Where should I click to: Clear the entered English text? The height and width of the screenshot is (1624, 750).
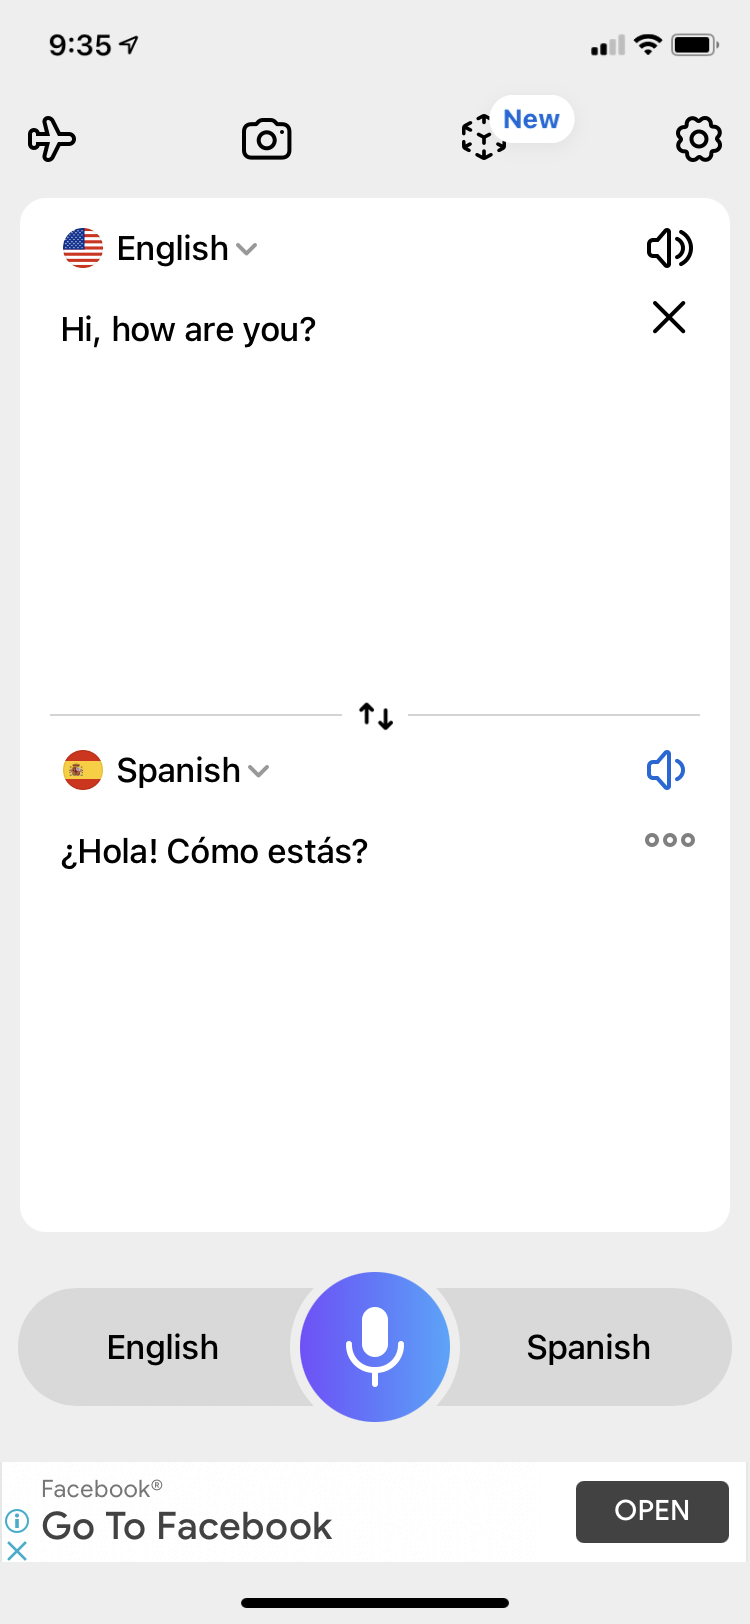pos(669,318)
